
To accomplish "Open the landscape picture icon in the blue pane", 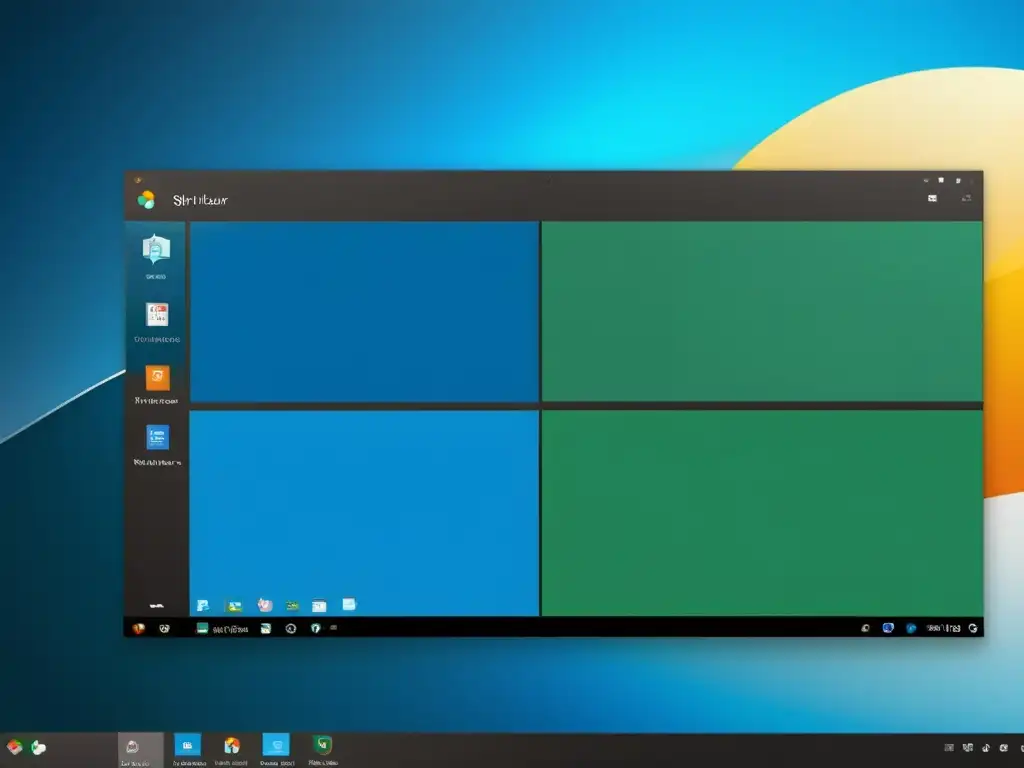I will [234, 606].
